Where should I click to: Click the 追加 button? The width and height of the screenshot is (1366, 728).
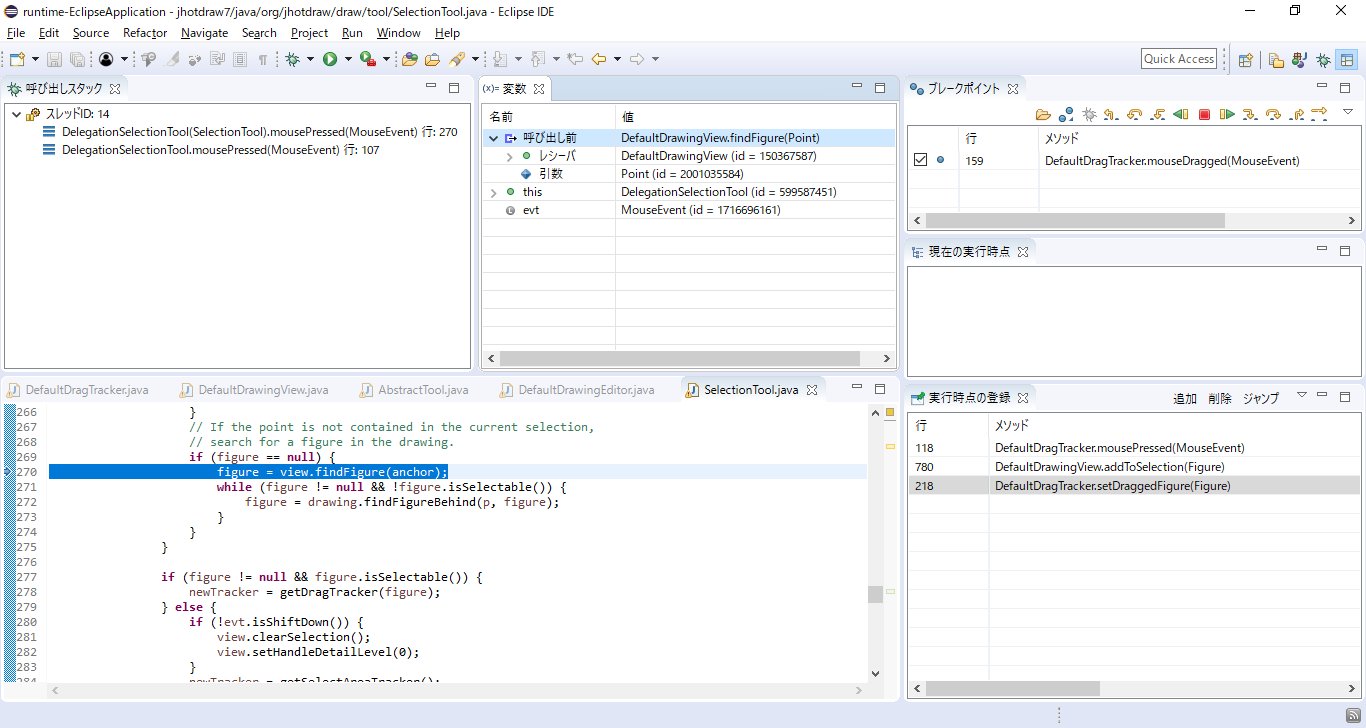pyautogui.click(x=1184, y=398)
